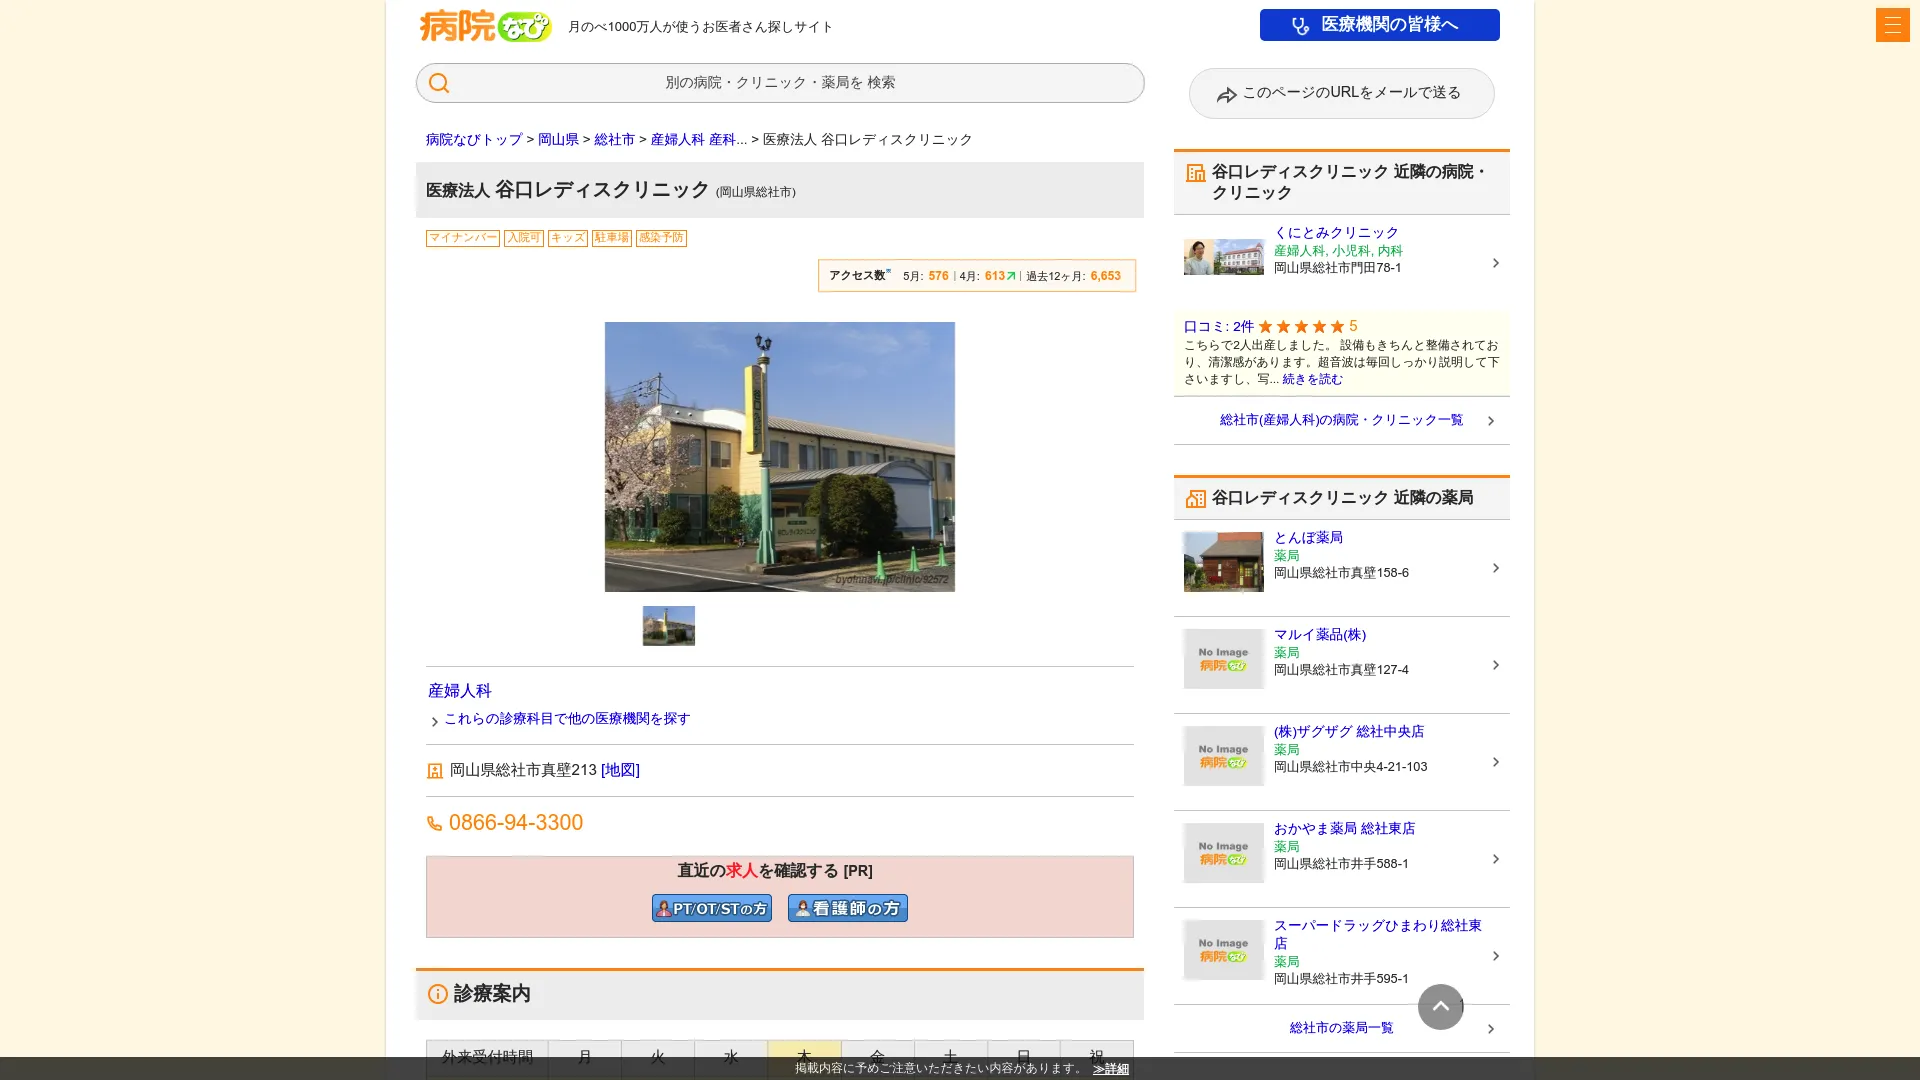Click the アクセス数 label

point(858,276)
